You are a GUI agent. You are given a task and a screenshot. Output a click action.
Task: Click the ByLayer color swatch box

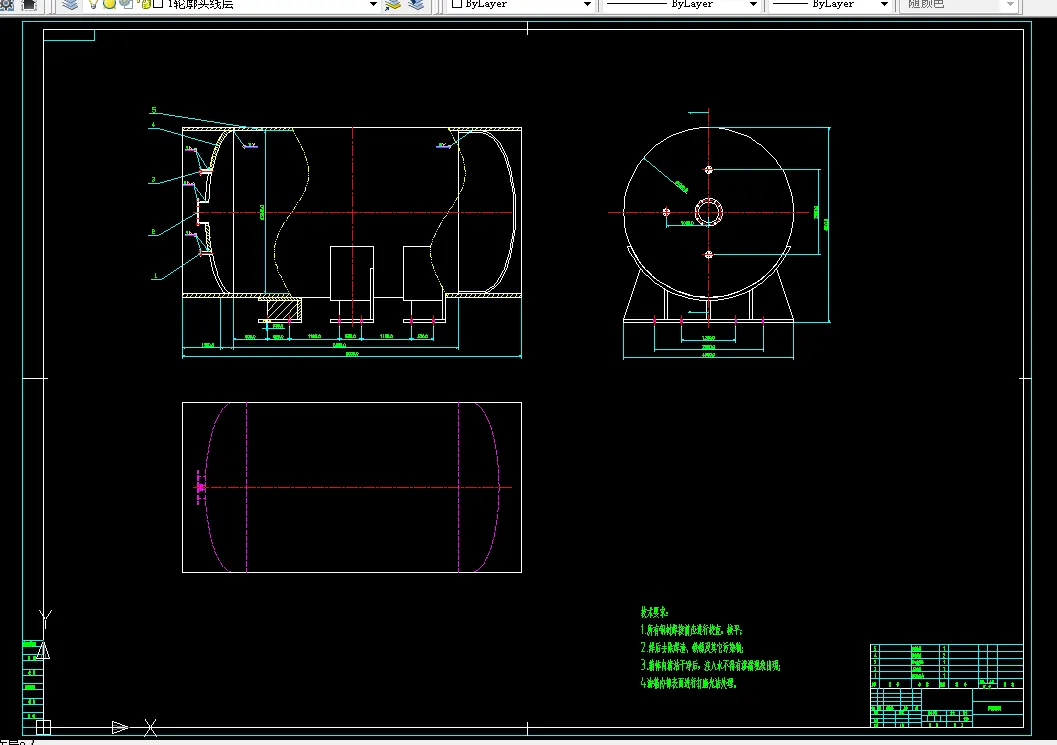[x=456, y=4]
